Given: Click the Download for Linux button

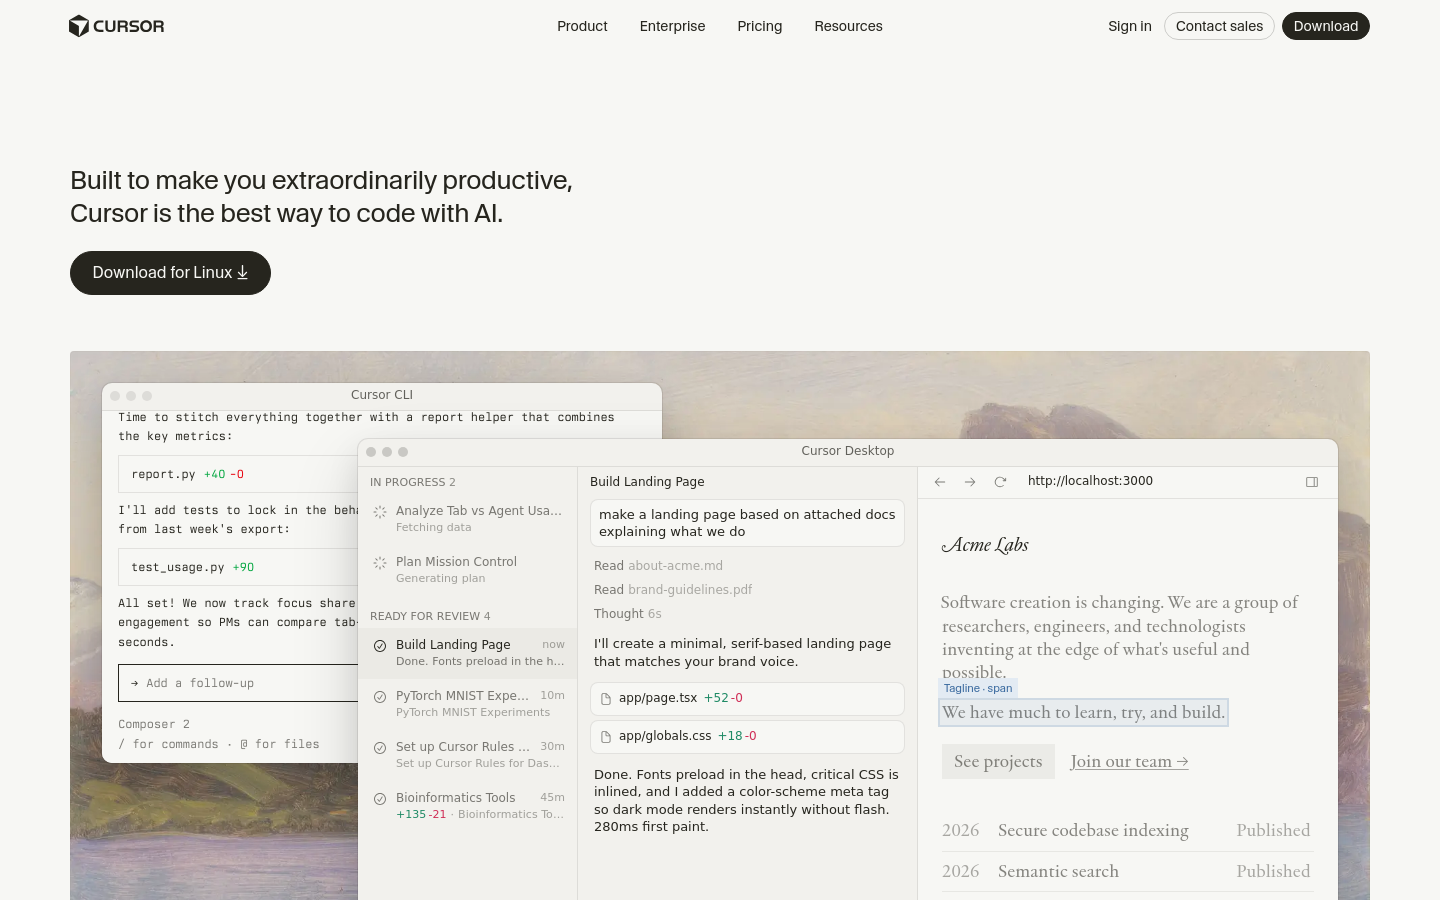Looking at the screenshot, I should 170,273.
